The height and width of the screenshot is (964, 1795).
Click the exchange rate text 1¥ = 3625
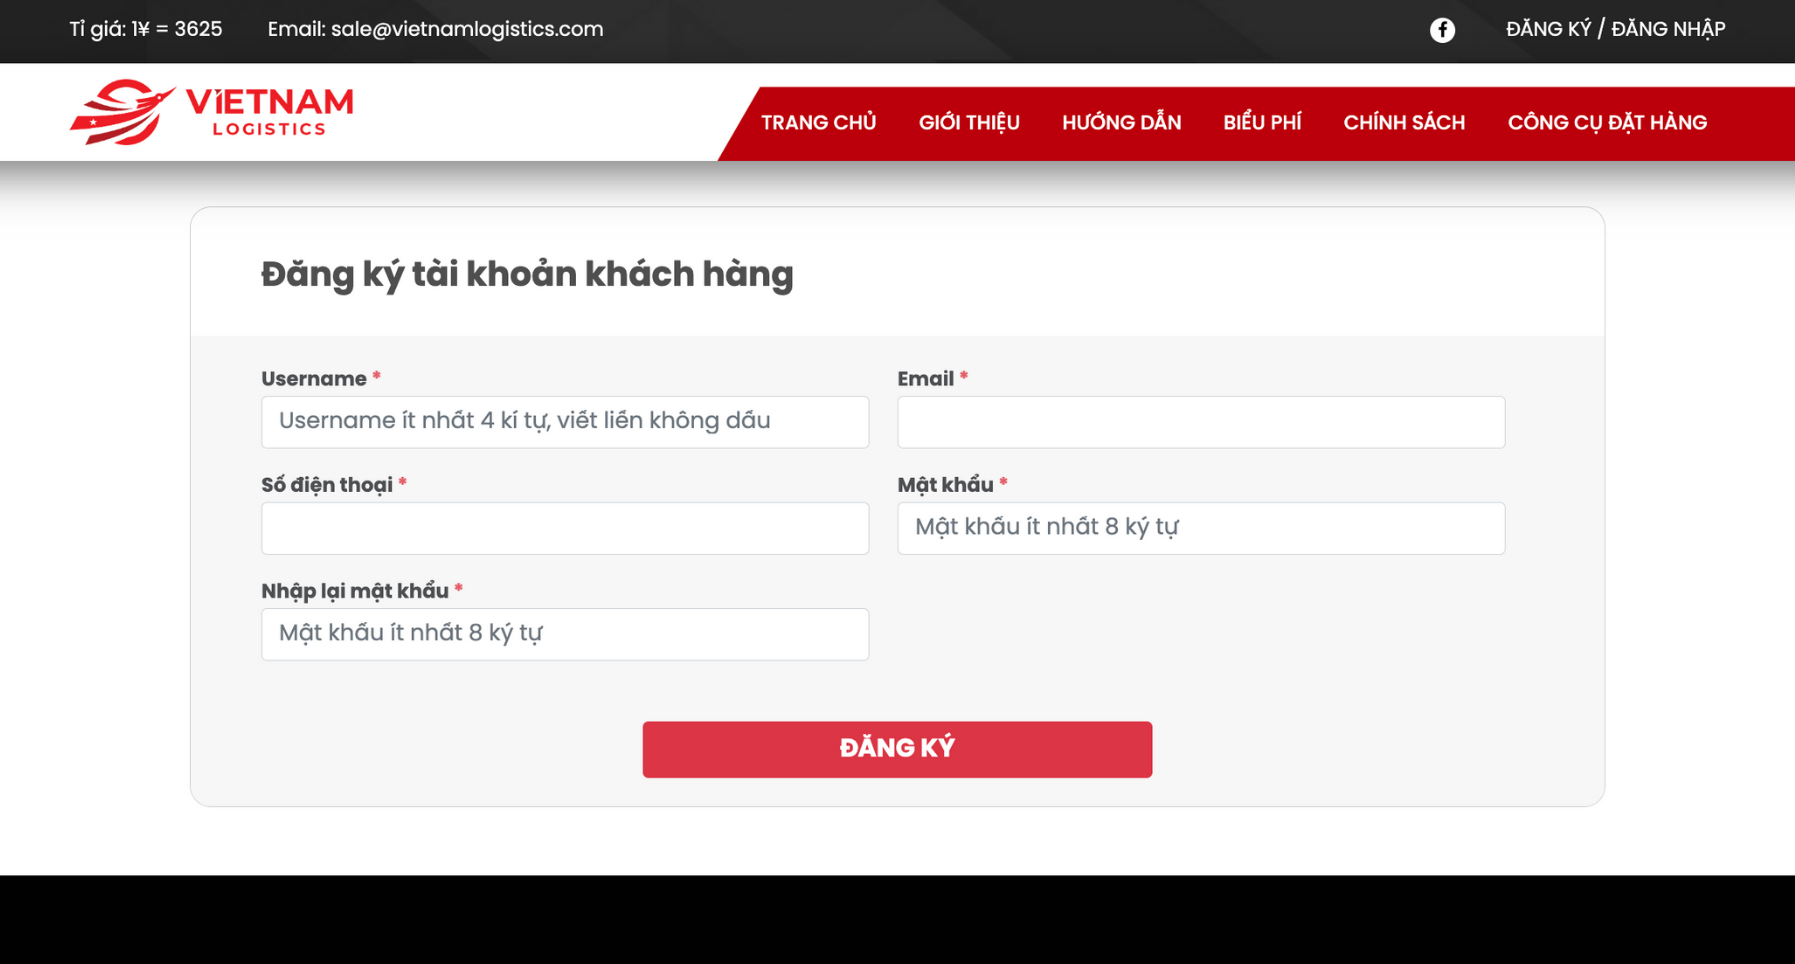(x=177, y=29)
